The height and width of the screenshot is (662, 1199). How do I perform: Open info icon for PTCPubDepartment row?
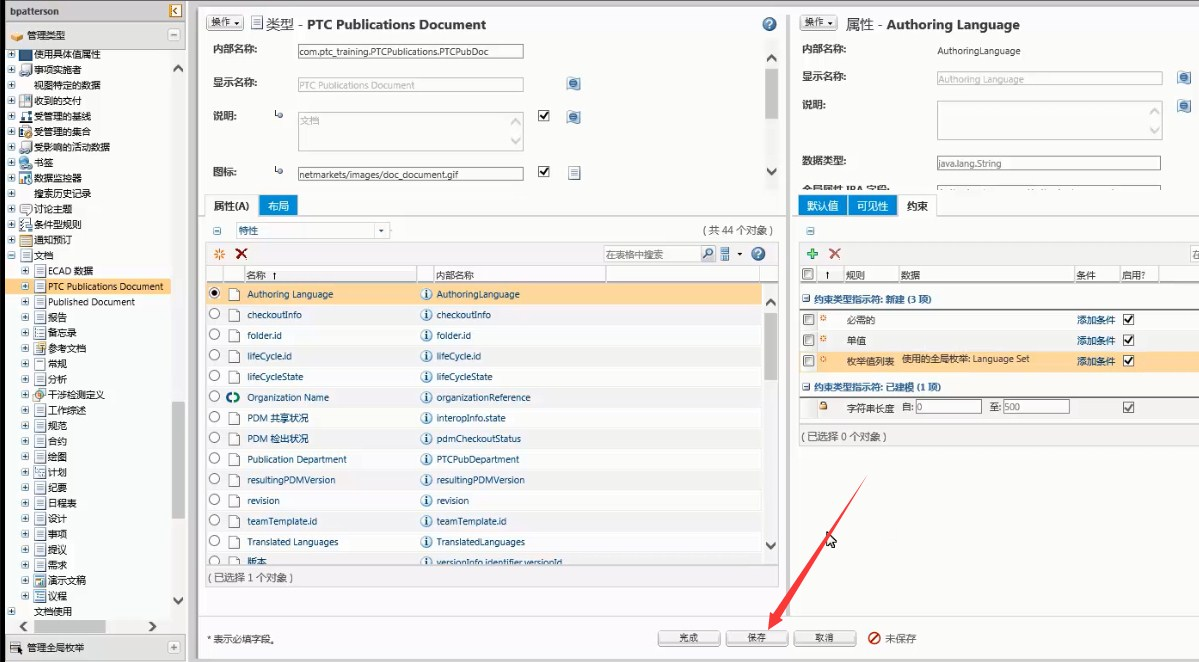[x=427, y=459]
